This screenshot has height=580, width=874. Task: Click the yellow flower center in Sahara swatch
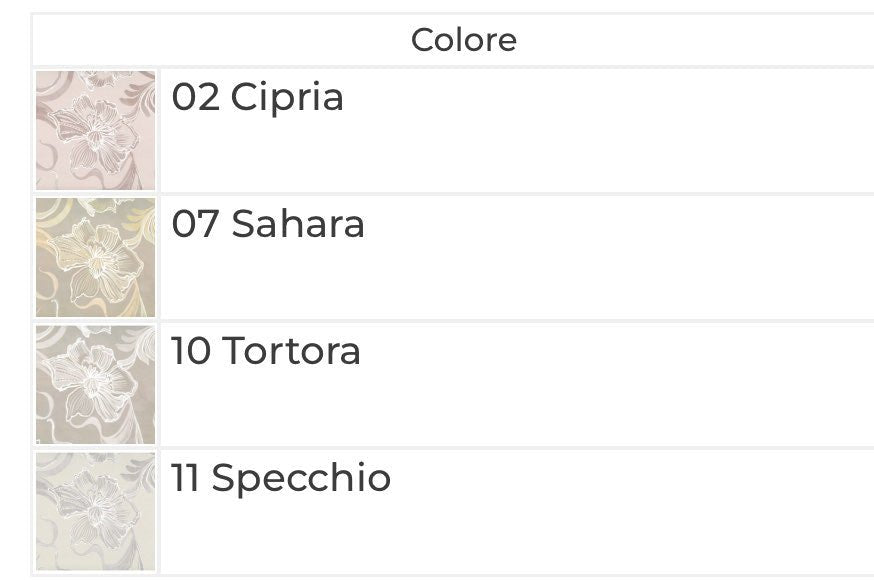pyautogui.click(x=98, y=260)
